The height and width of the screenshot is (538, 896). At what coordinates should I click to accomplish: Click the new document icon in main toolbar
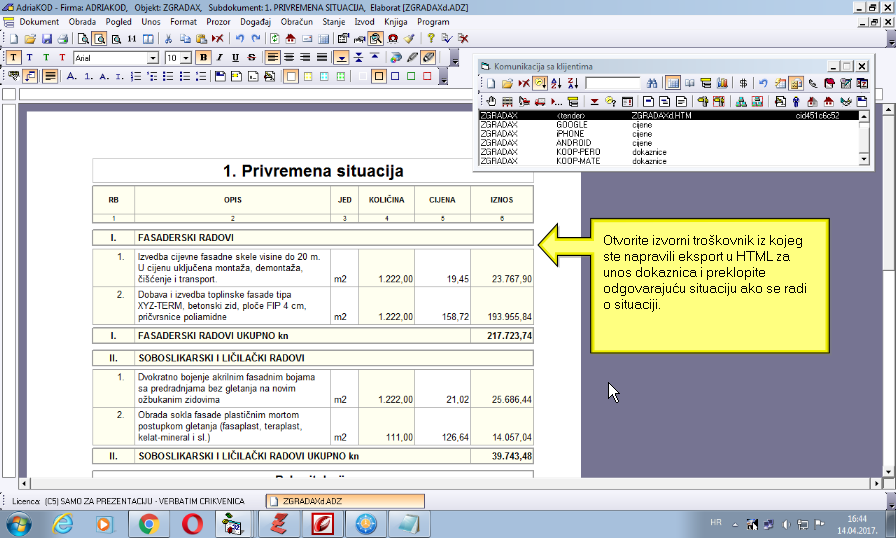pos(14,39)
